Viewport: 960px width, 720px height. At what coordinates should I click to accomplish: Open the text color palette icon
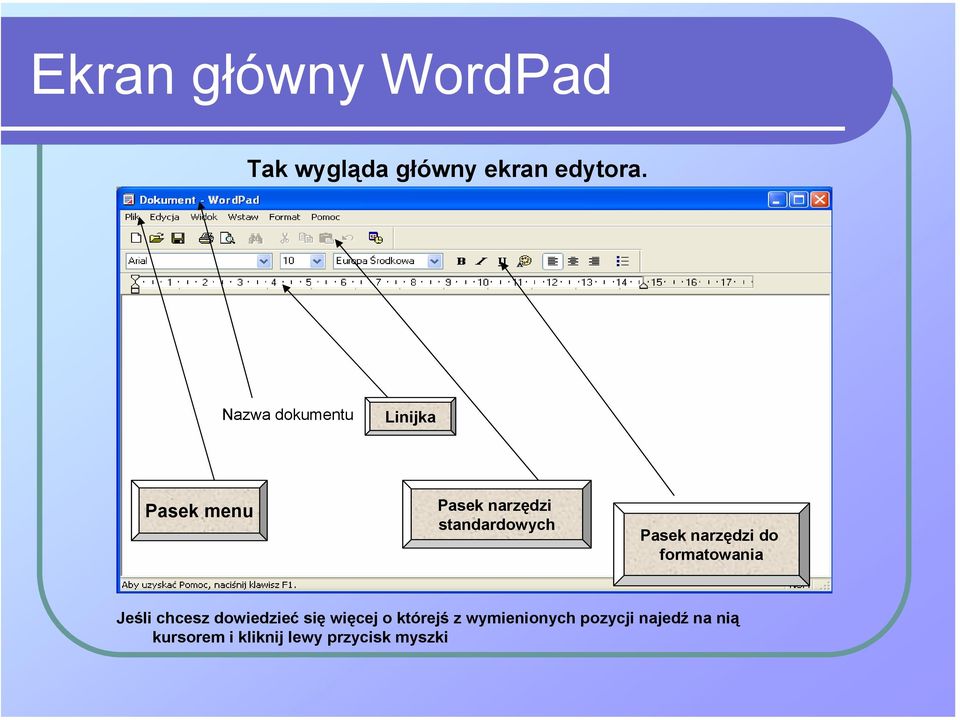click(524, 261)
